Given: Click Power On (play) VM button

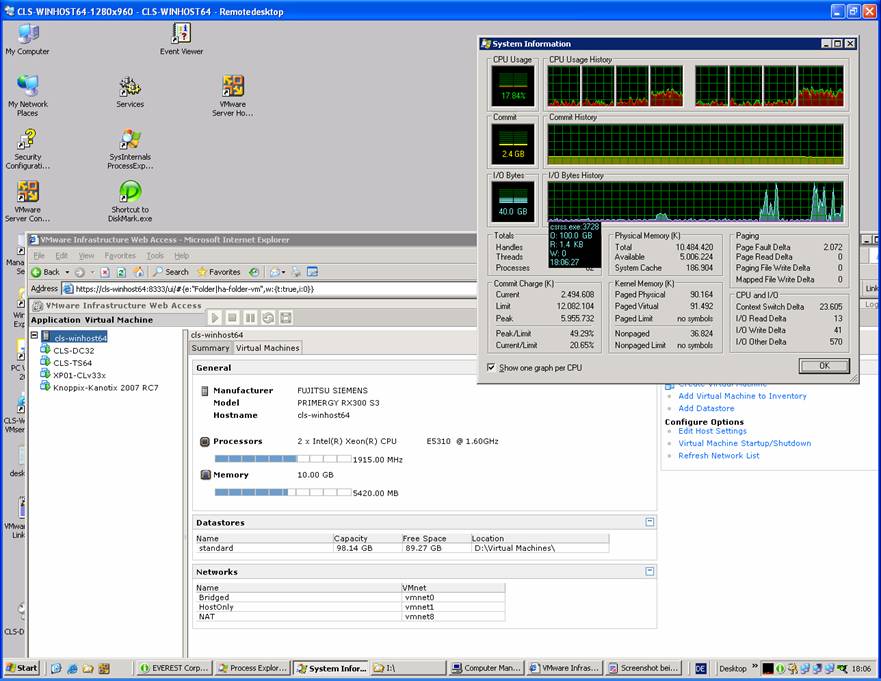Looking at the screenshot, I should click(x=215, y=318).
